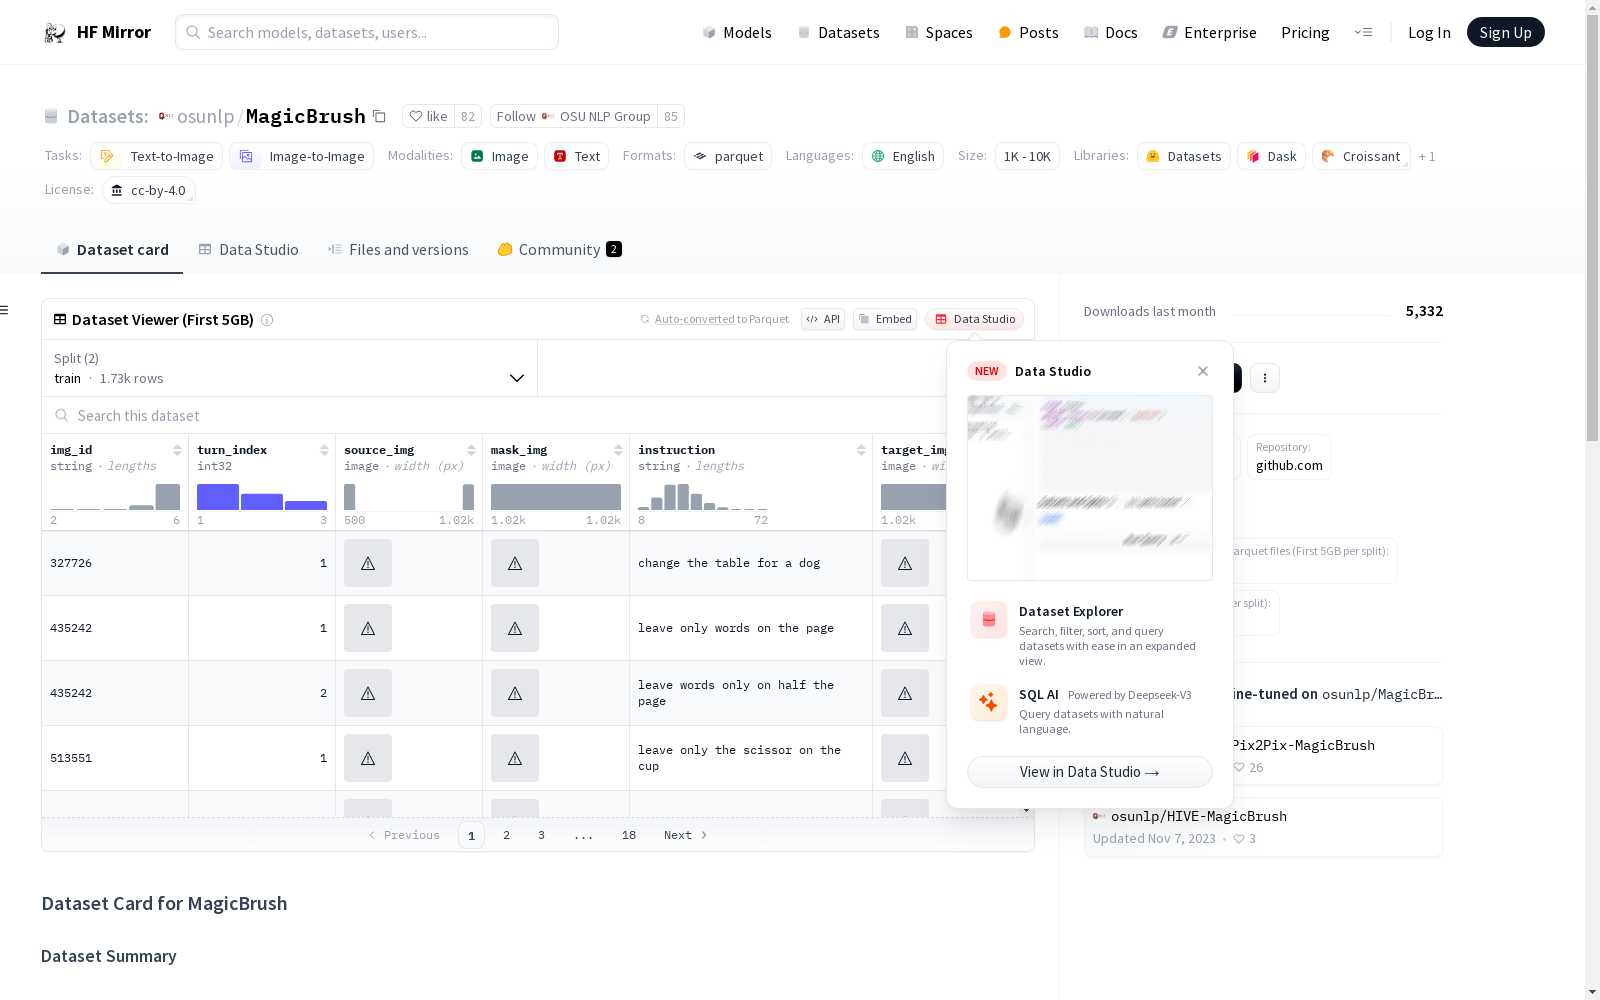The width and height of the screenshot is (1600, 1000).
Task: Close the Data Studio popup
Action: coord(1203,371)
